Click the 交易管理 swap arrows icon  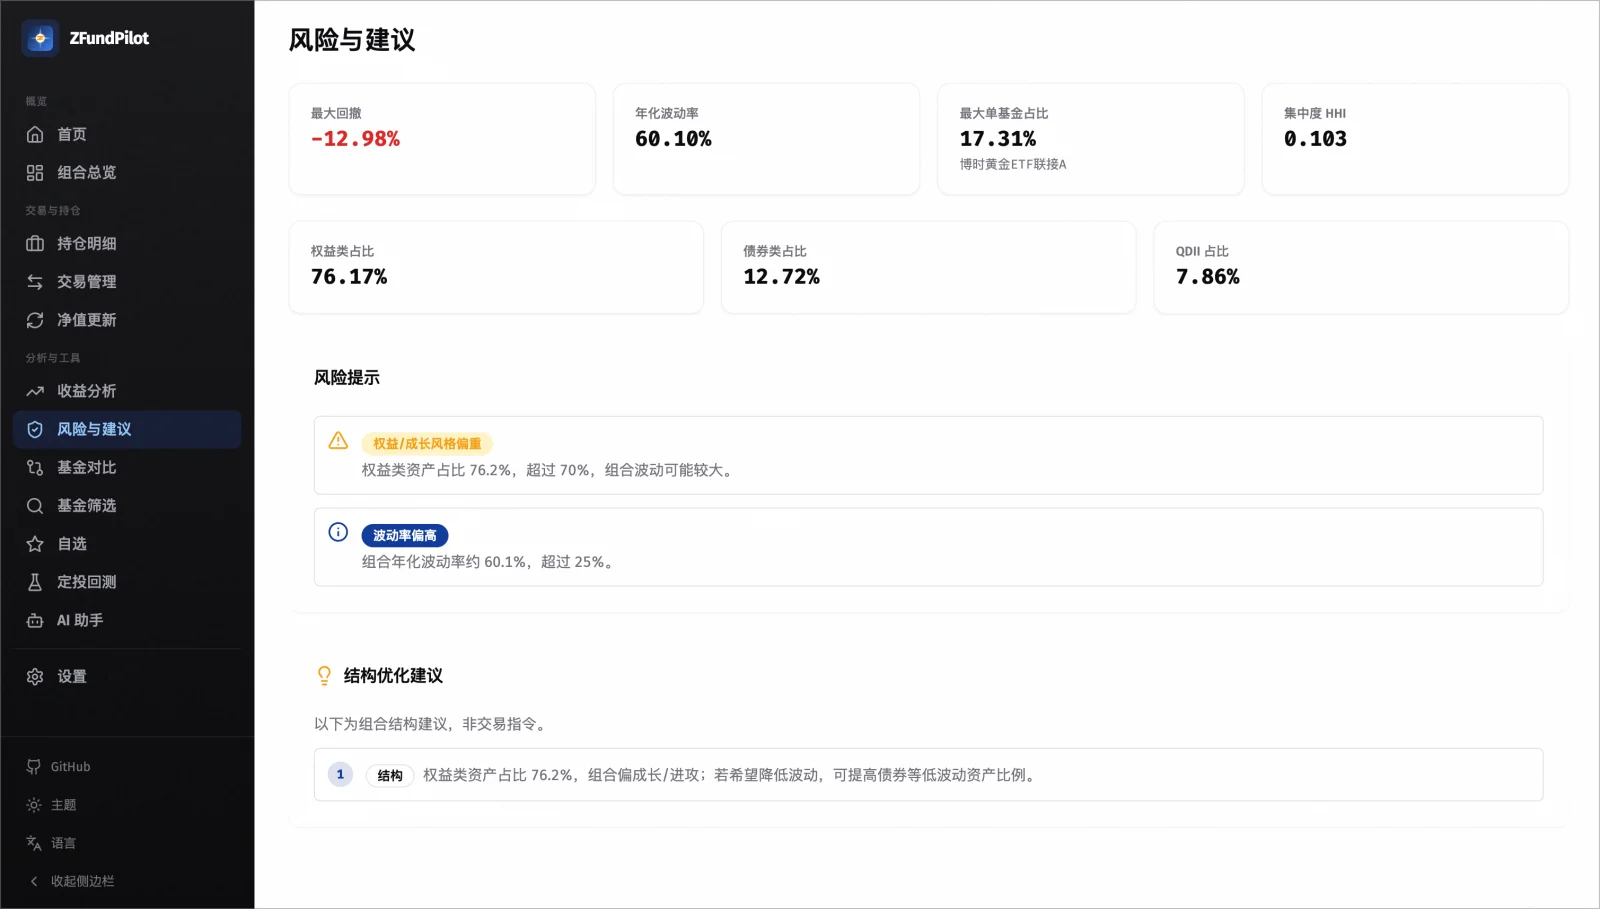click(x=35, y=281)
